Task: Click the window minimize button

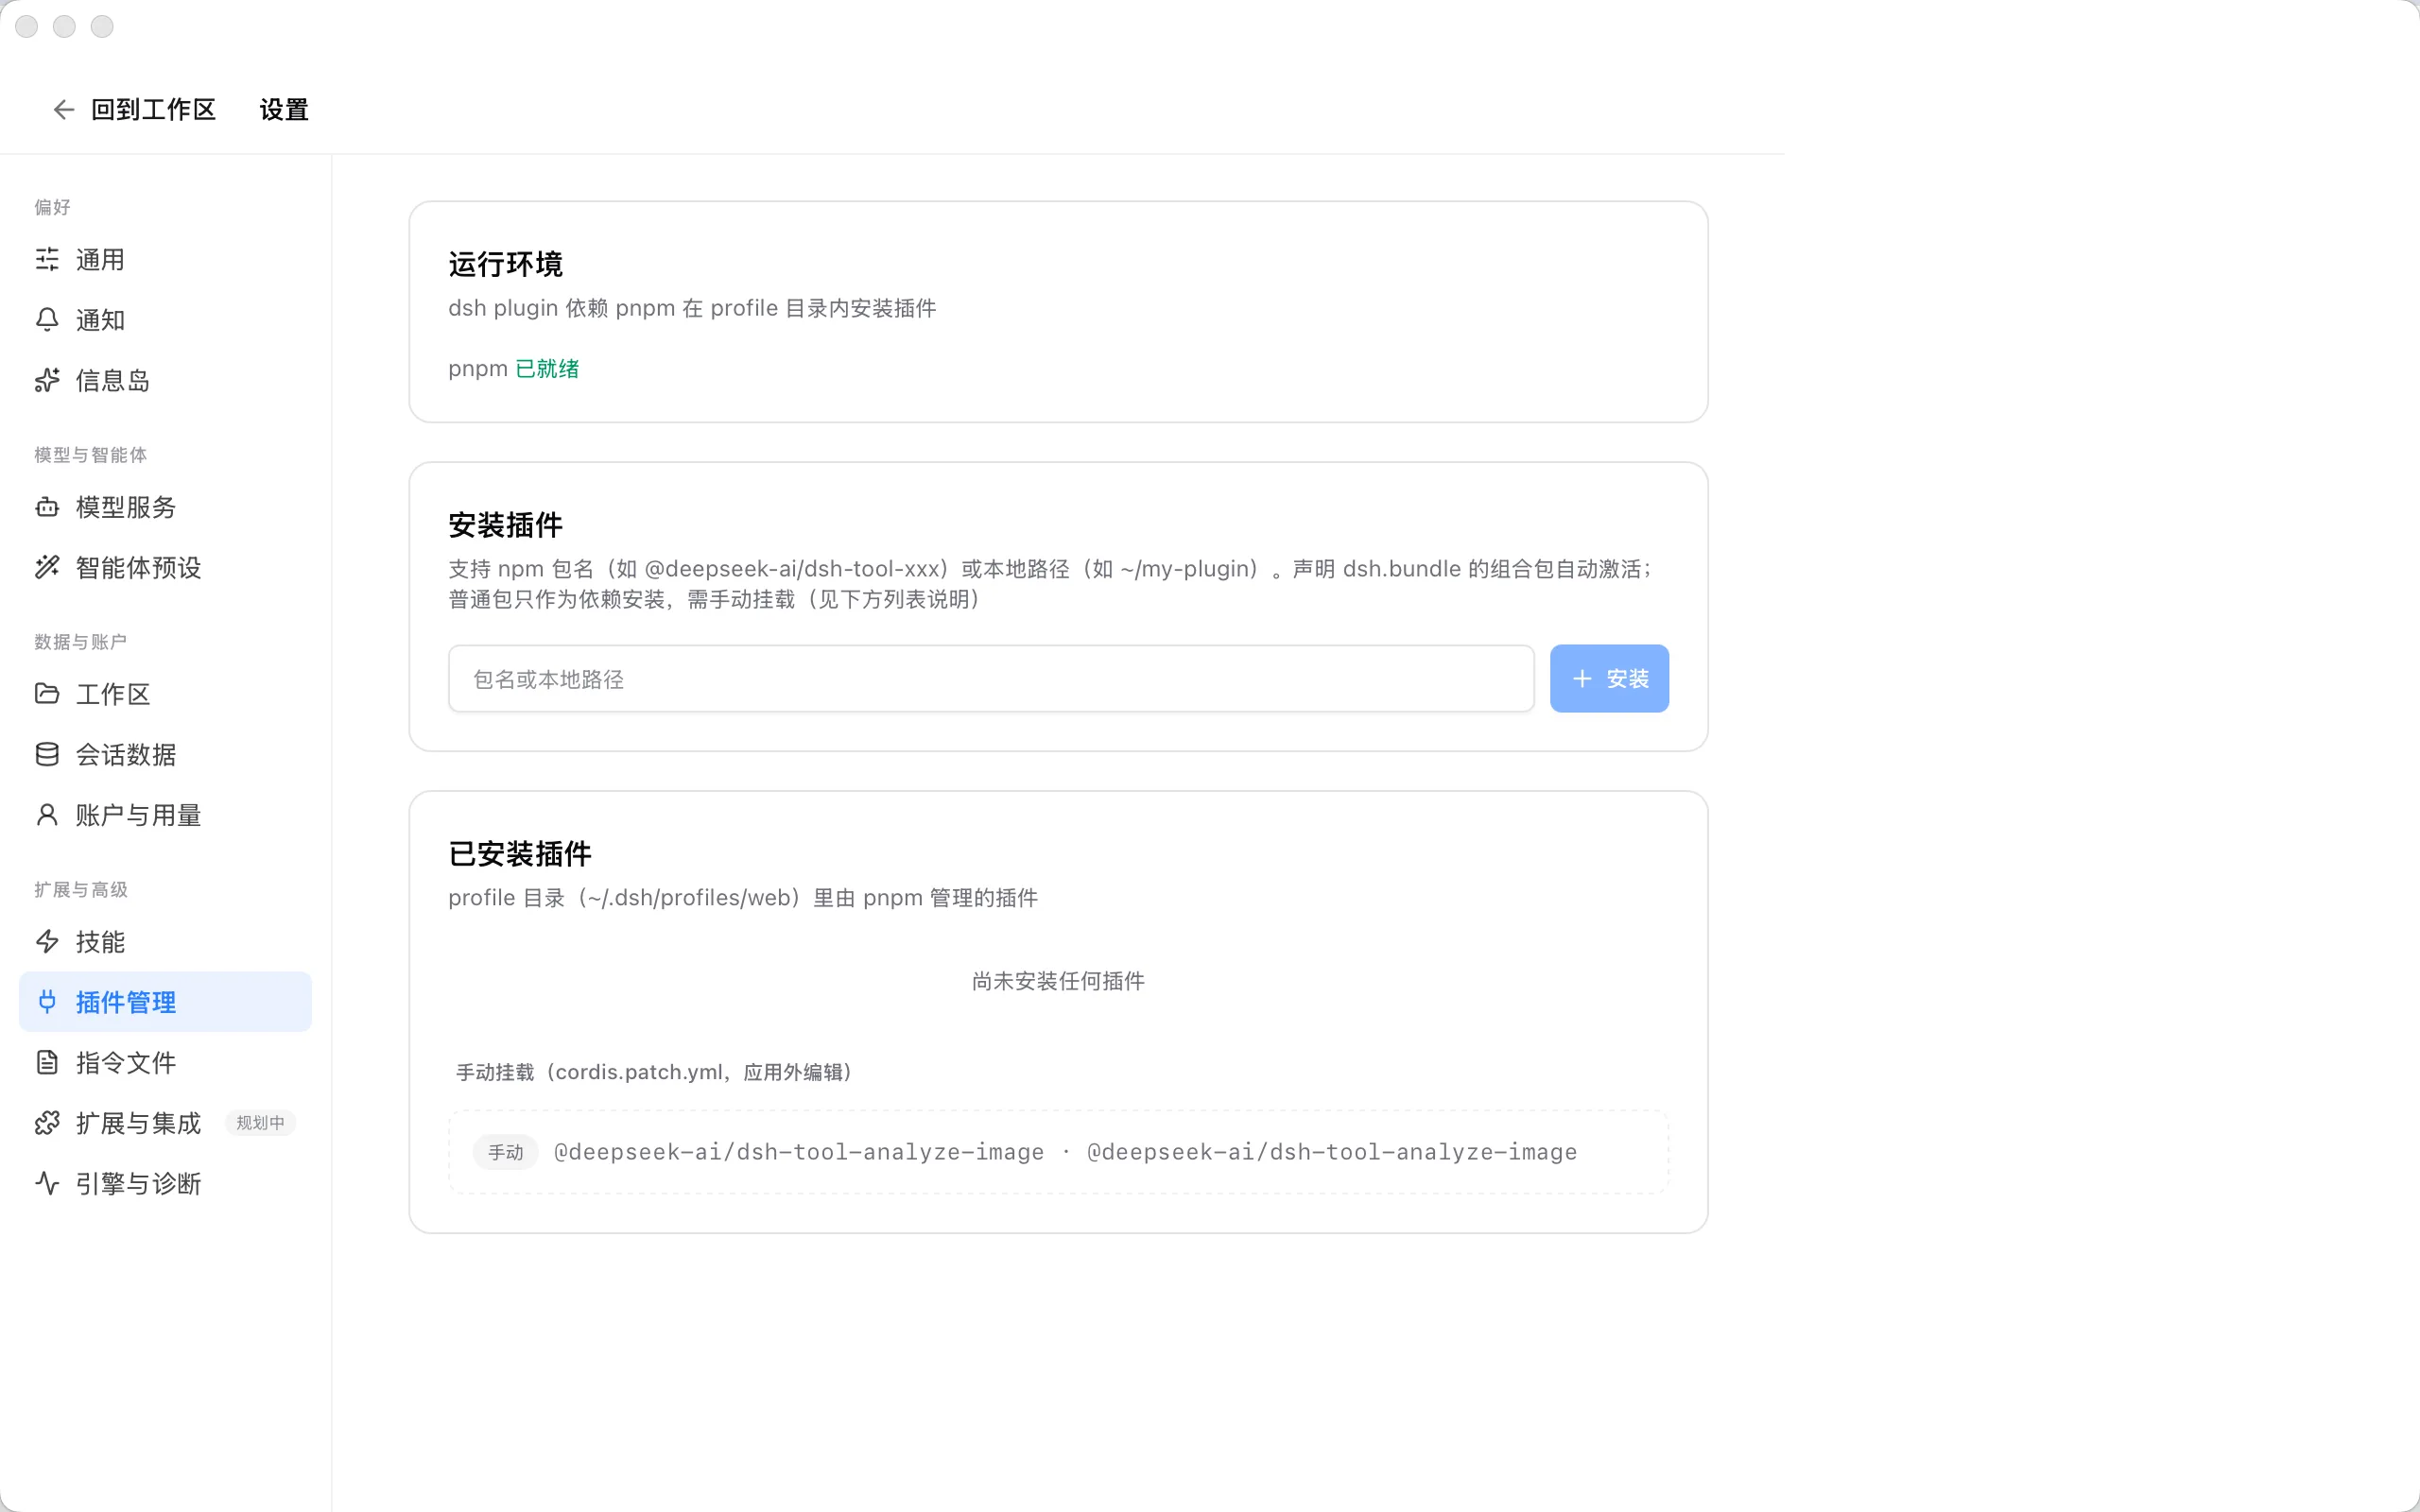Action: tap(65, 27)
